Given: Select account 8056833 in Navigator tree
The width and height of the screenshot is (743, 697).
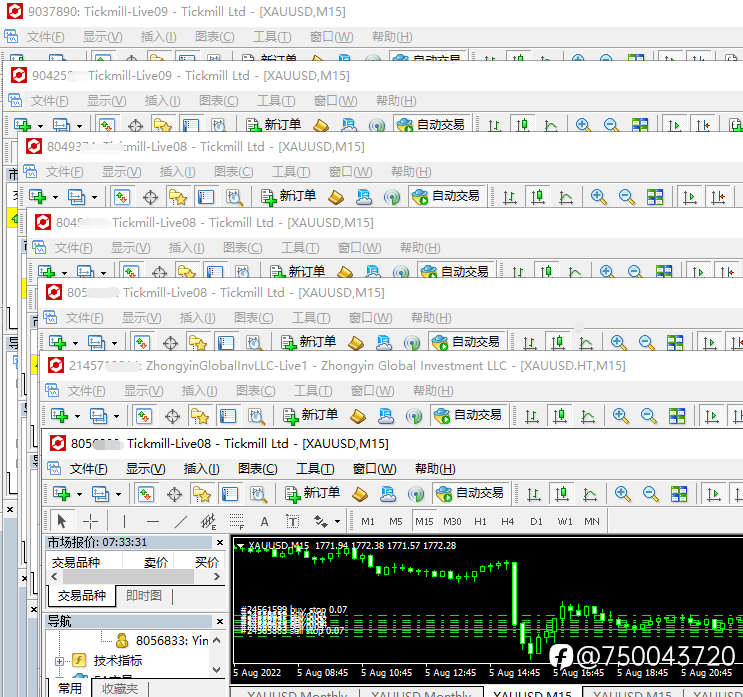Looking at the screenshot, I should [x=172, y=641].
